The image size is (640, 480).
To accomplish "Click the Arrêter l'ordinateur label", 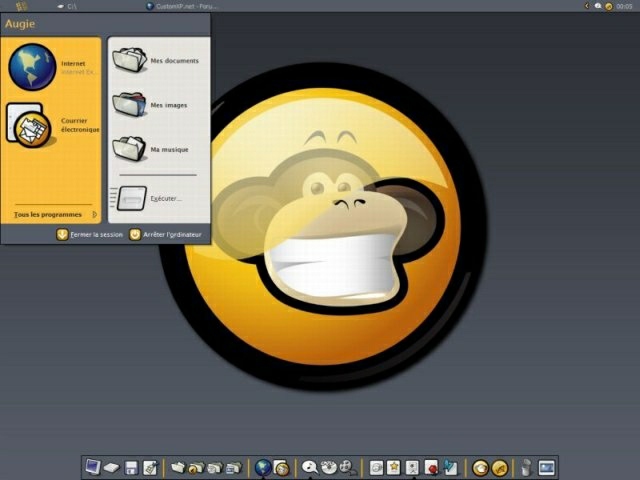I will pos(172,235).
